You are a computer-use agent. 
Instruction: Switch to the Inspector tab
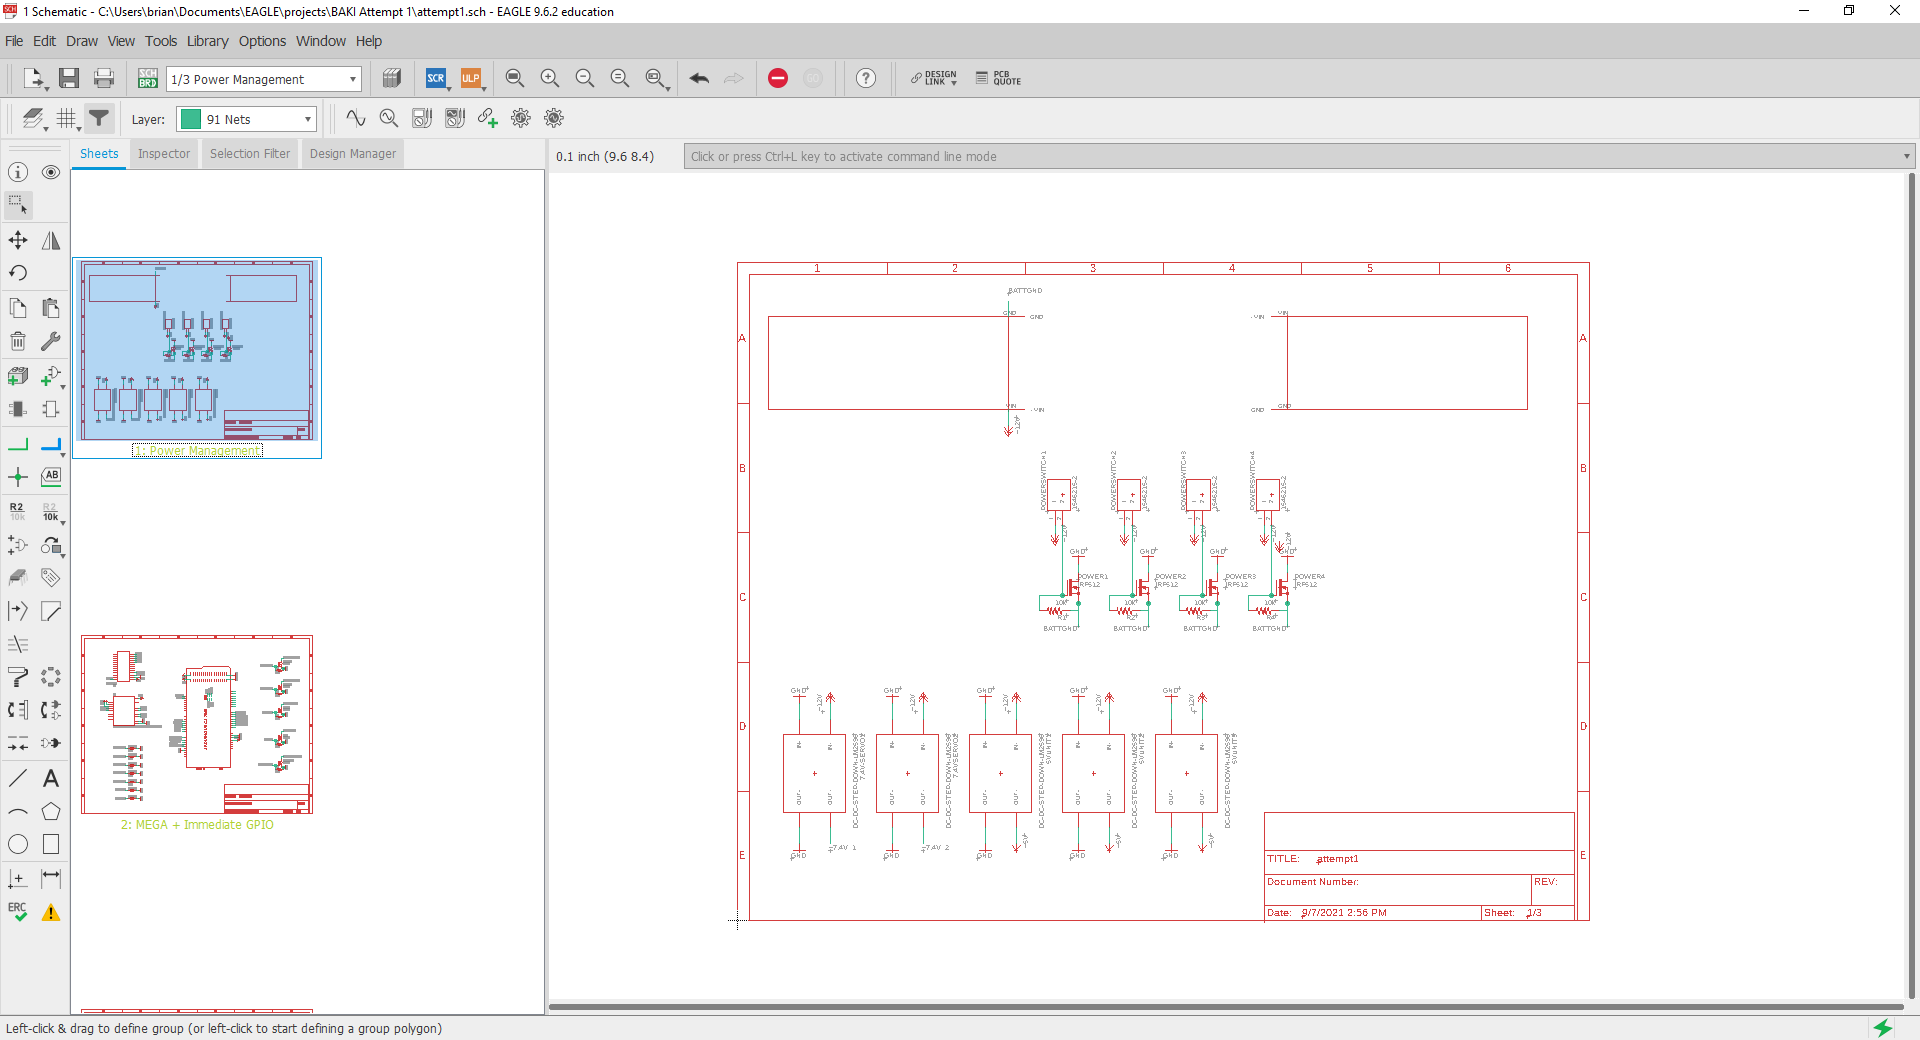164,154
